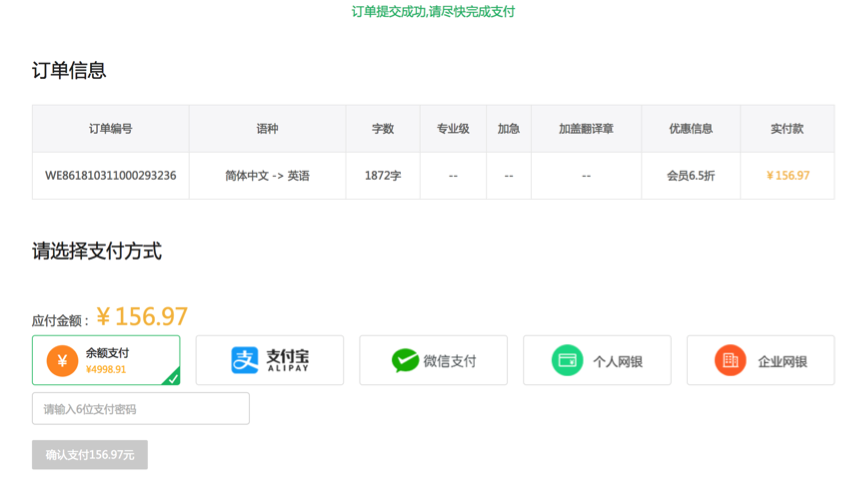Click the 1872字 word count cell

[383, 175]
